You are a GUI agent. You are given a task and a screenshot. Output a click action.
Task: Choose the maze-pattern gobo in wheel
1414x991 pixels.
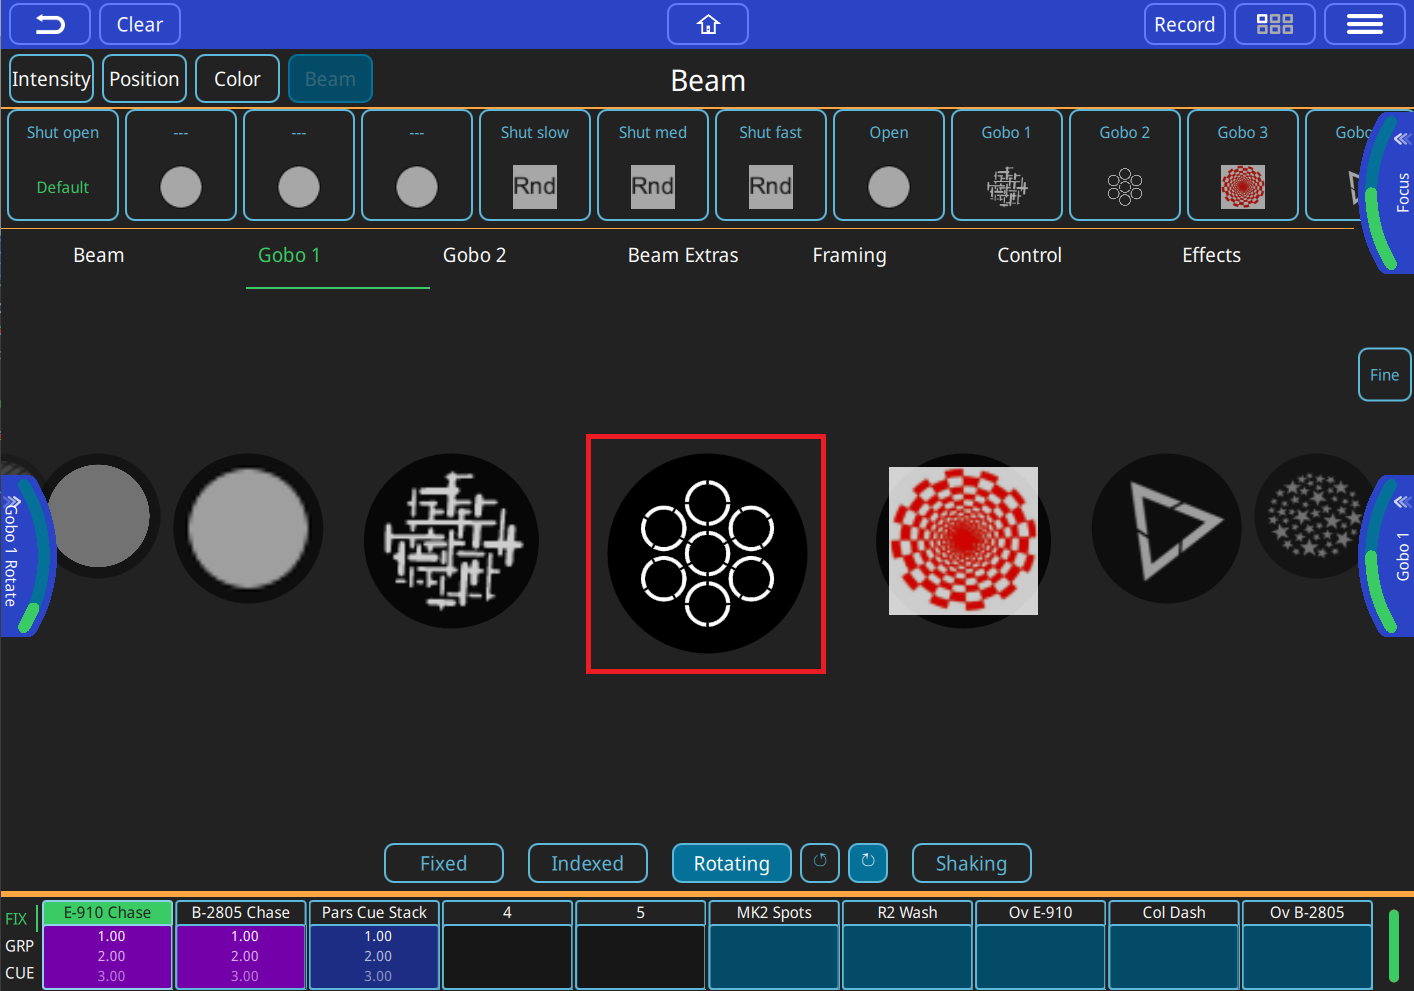coord(451,541)
